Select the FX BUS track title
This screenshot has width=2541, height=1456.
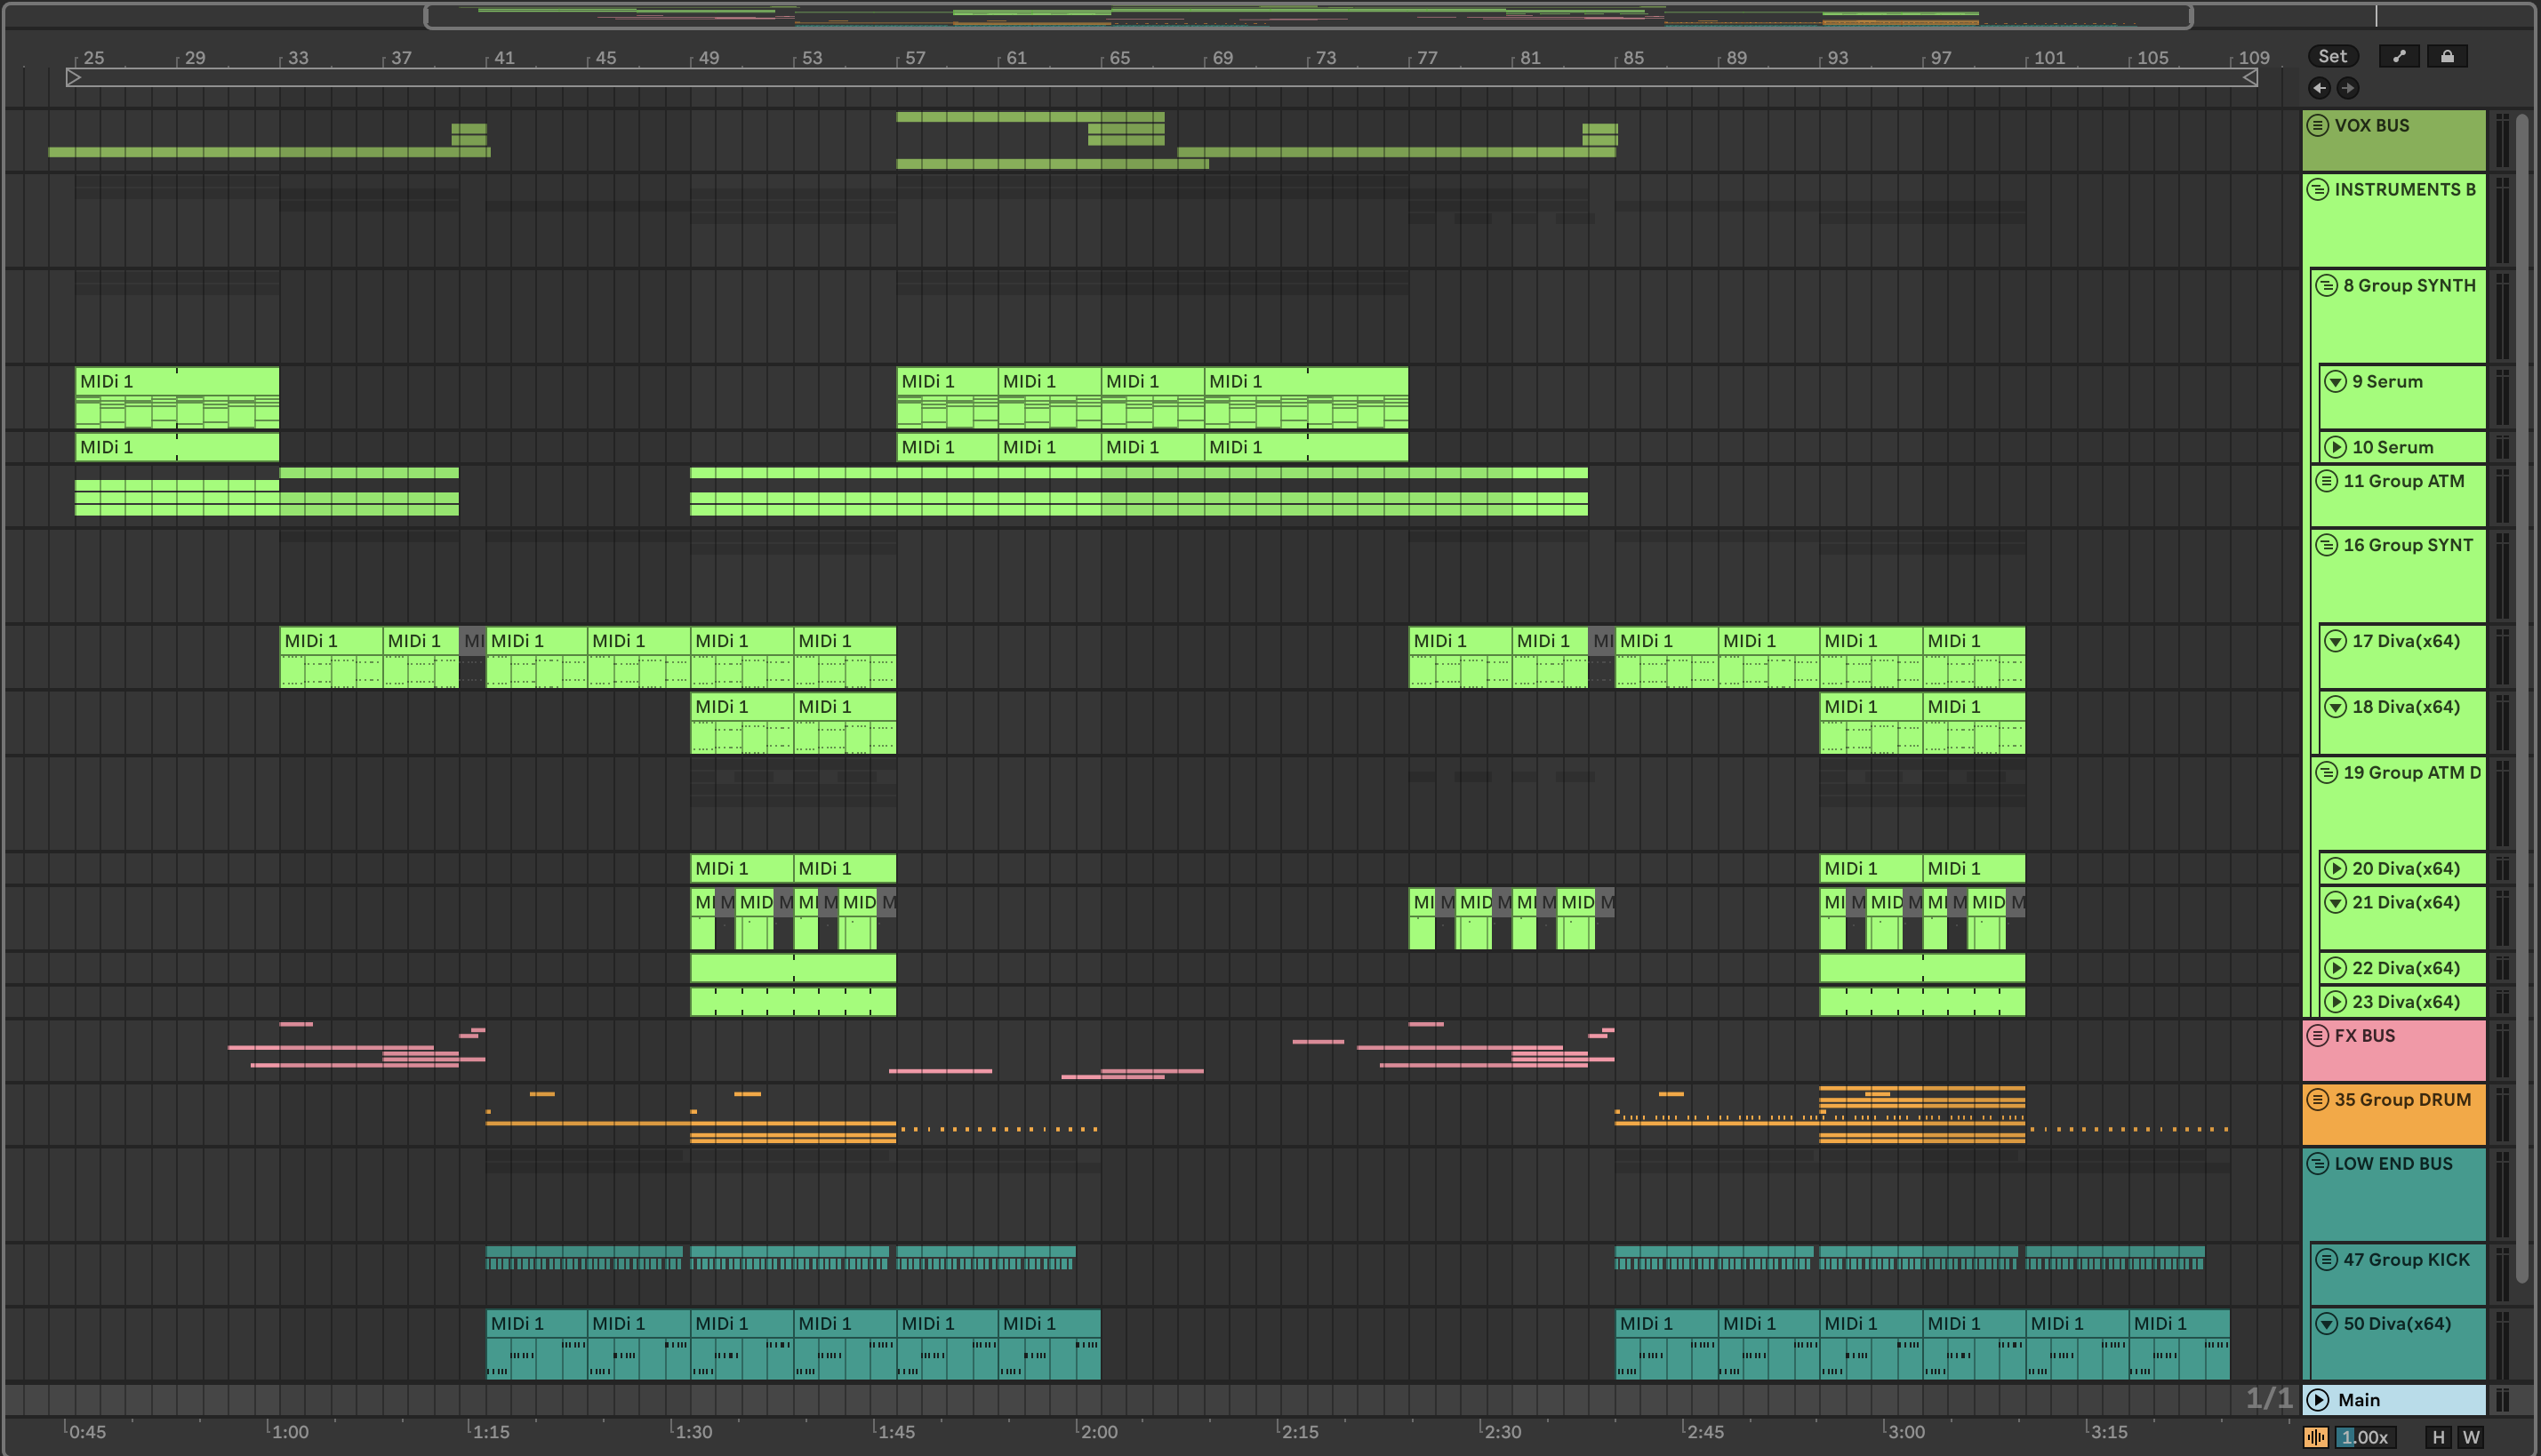2365,1036
